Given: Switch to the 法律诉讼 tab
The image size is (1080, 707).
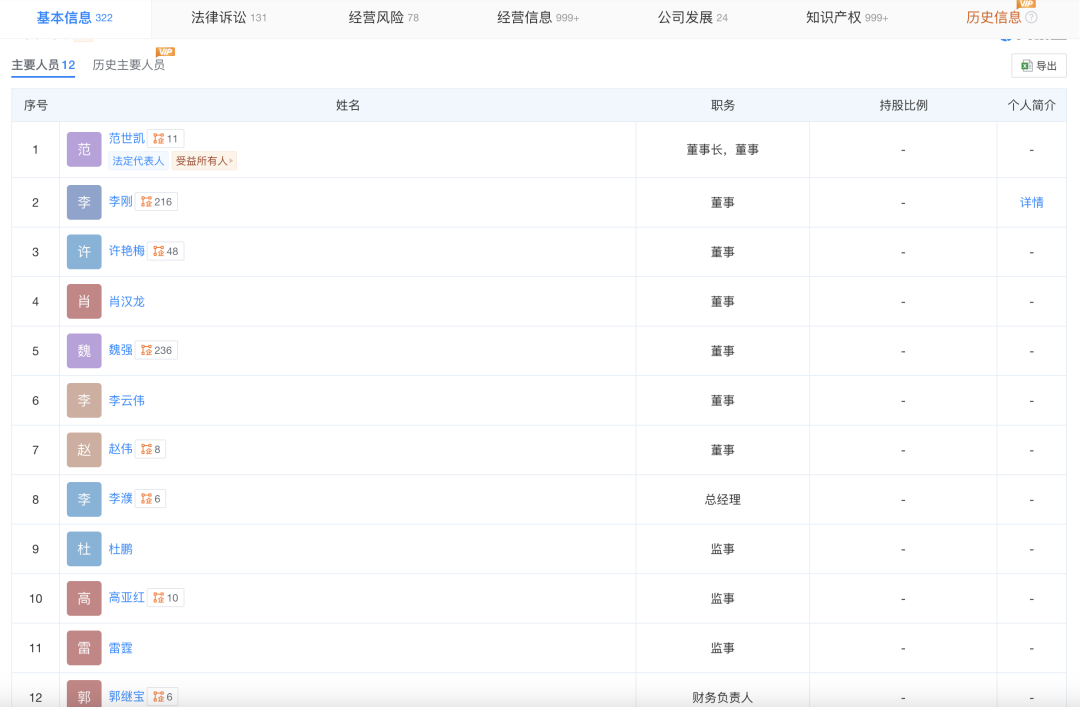Looking at the screenshot, I should point(228,18).
